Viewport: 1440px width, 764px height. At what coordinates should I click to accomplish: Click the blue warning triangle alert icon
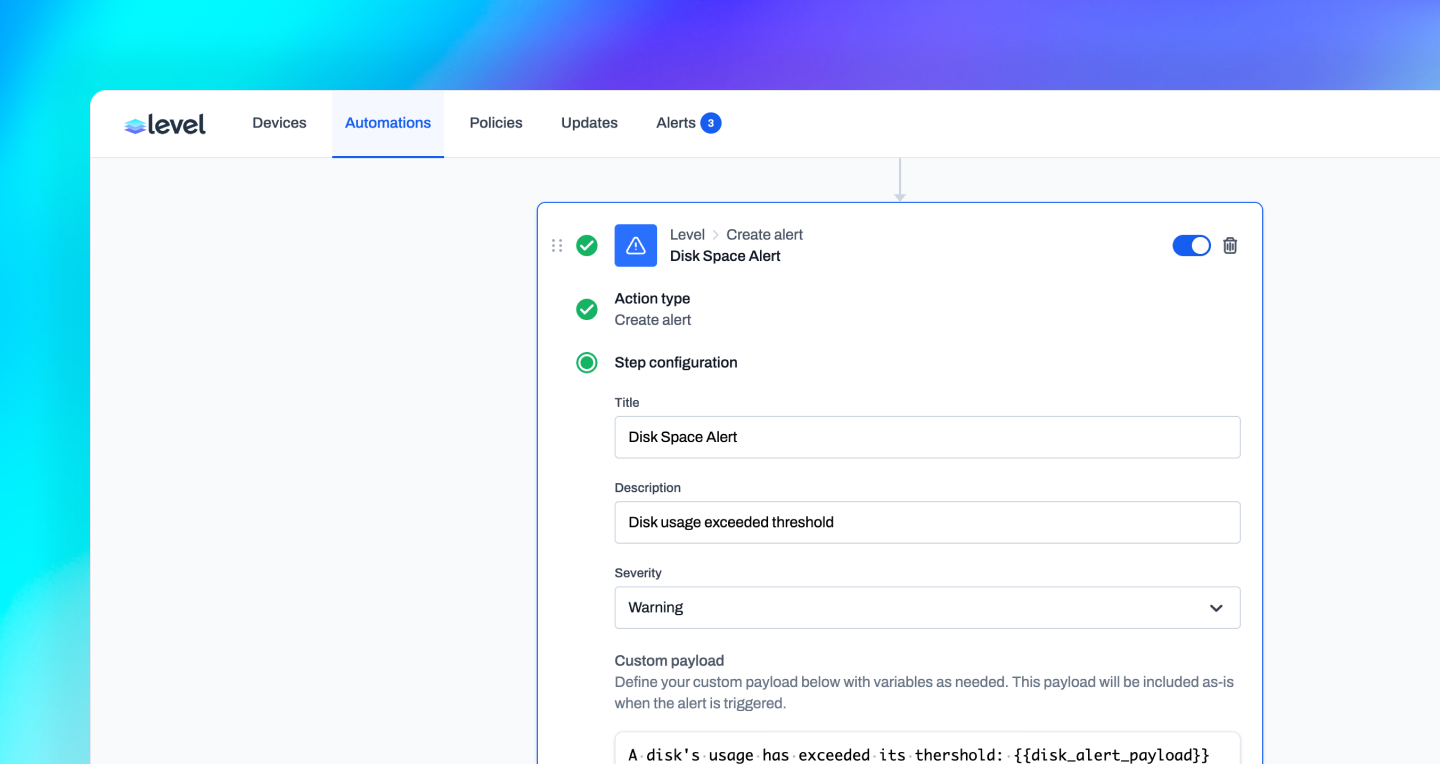[x=636, y=245]
